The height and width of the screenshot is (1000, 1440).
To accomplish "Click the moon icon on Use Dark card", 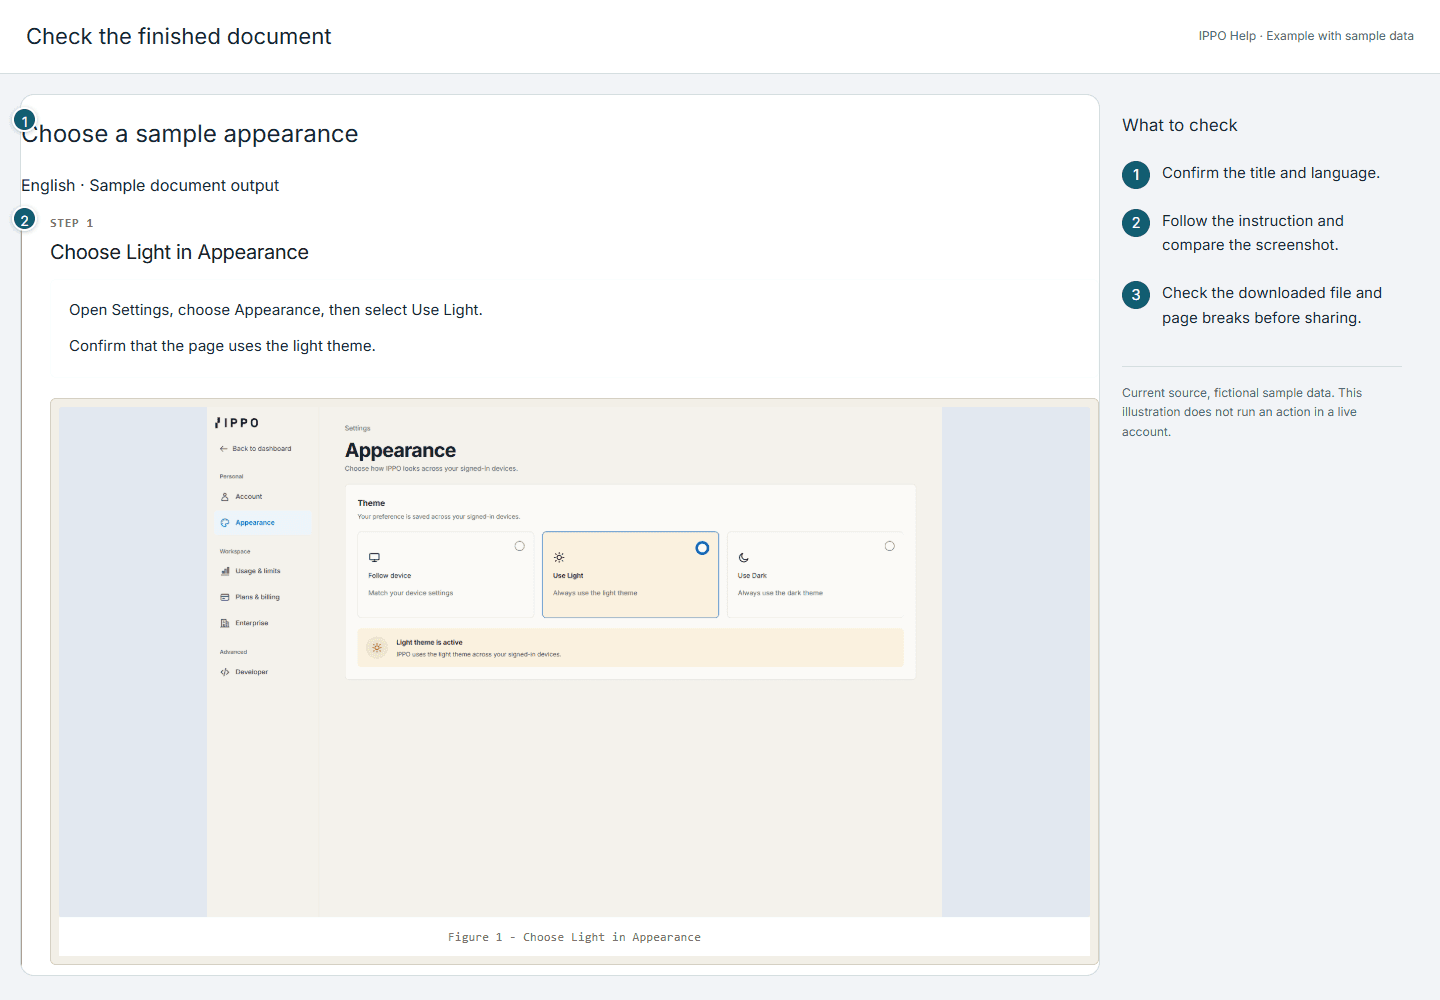I will [744, 557].
